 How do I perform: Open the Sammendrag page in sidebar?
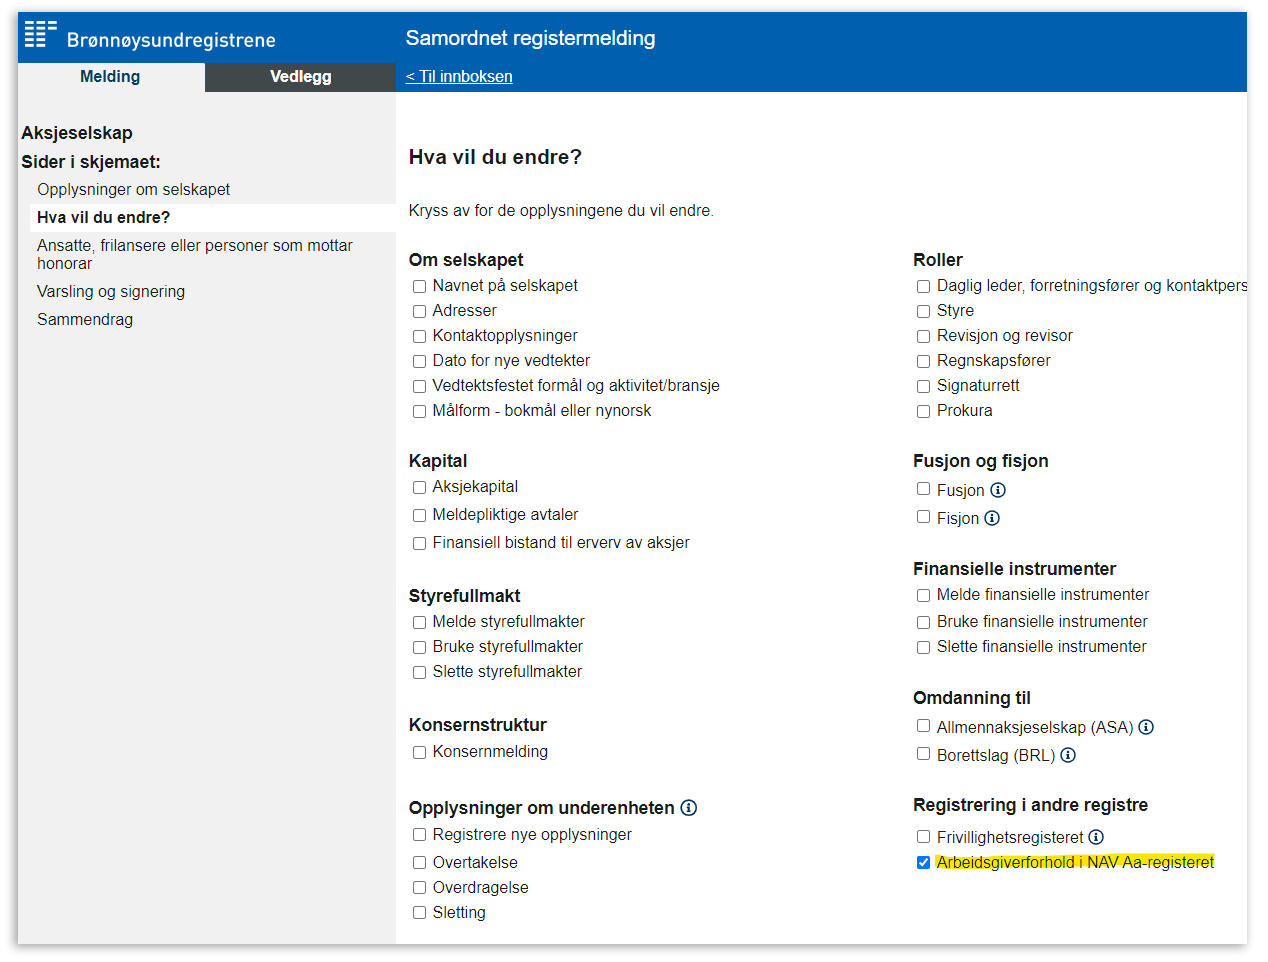(x=85, y=320)
